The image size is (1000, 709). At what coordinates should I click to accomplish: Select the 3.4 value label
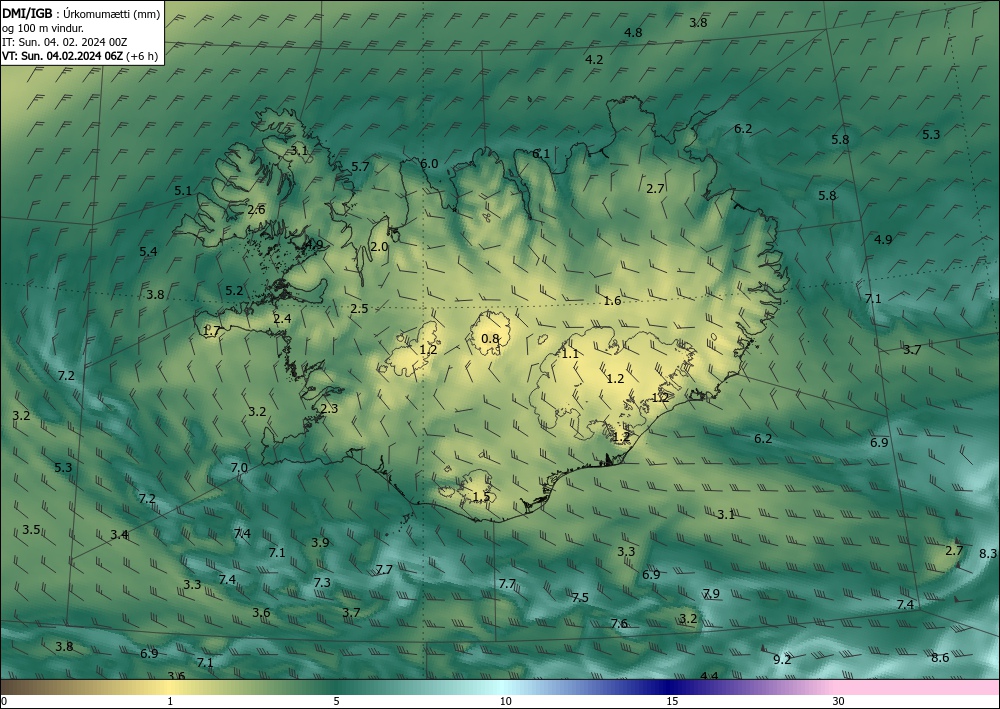click(119, 534)
